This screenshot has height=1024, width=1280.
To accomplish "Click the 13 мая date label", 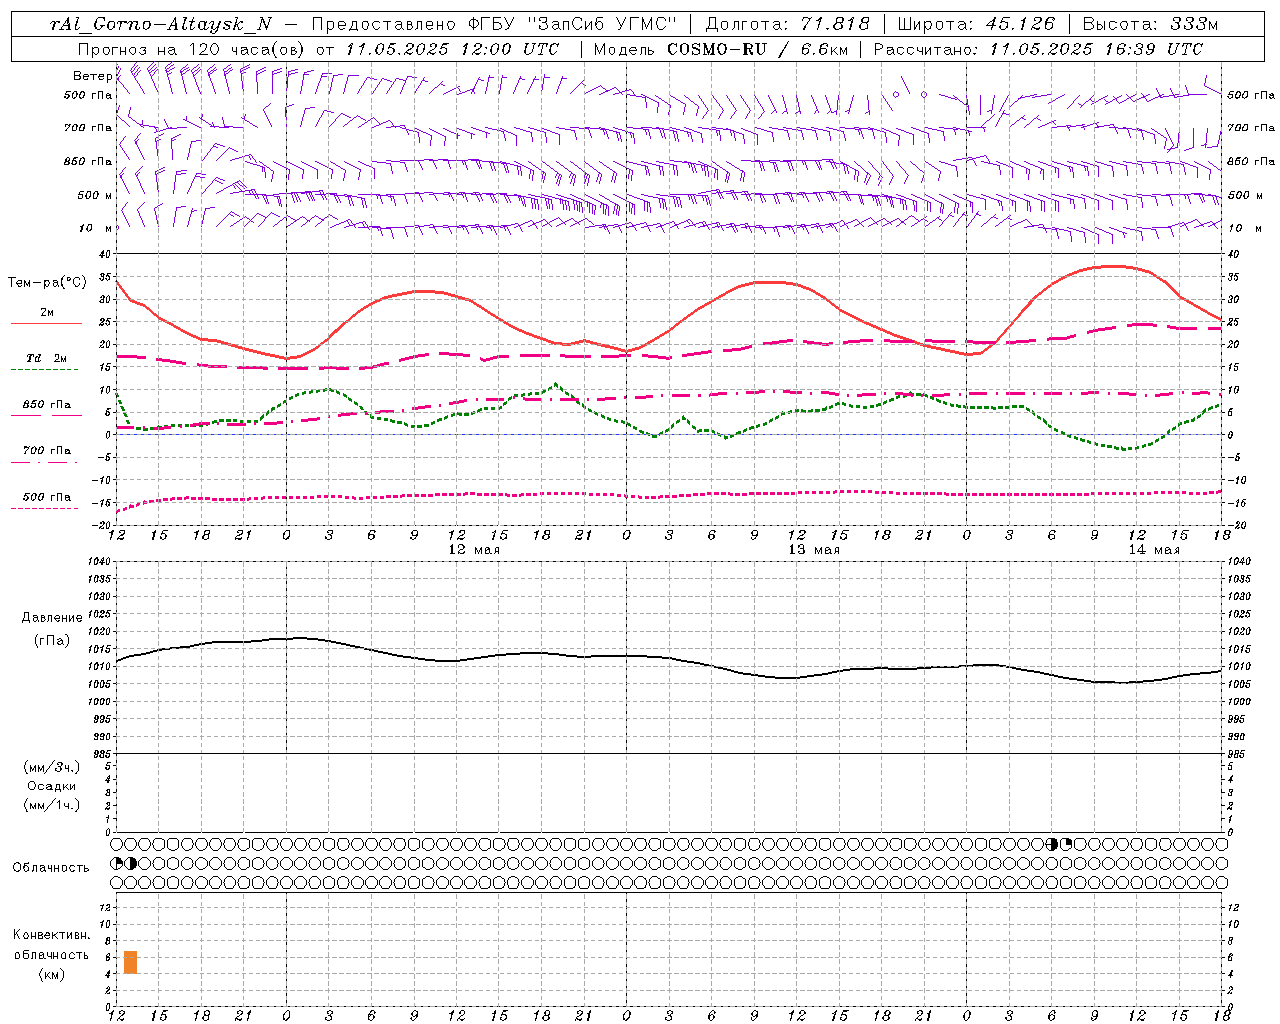I will point(814,549).
